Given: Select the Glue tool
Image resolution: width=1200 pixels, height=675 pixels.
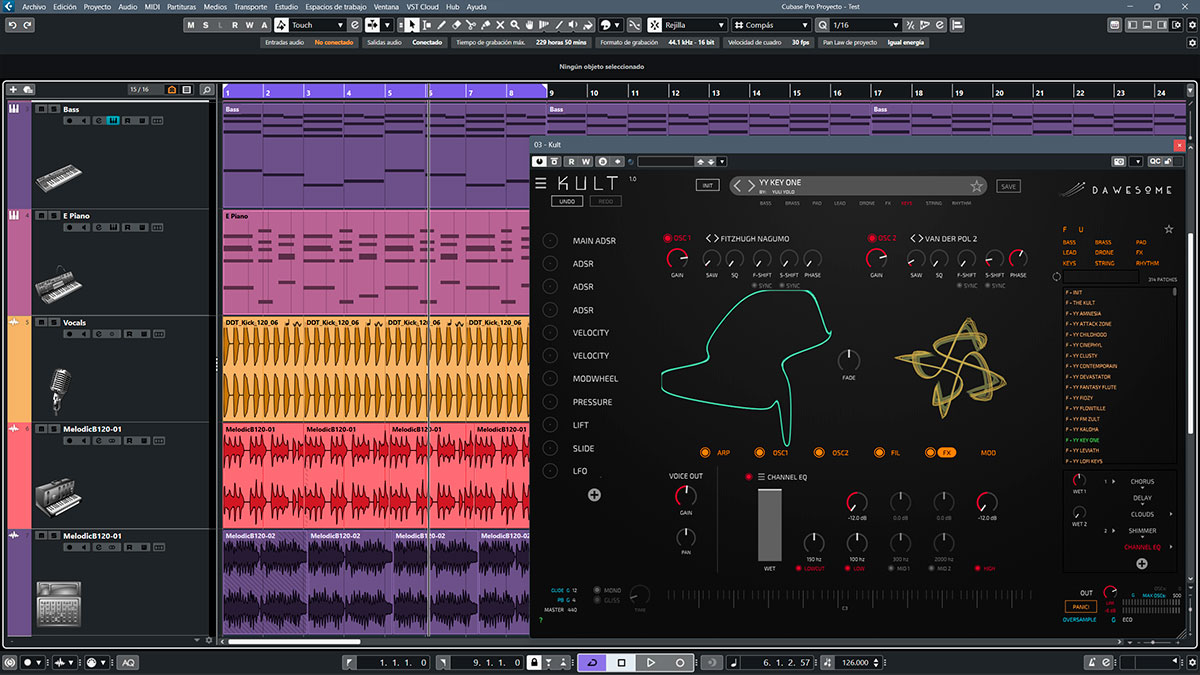Looking at the screenshot, I should tap(485, 24).
